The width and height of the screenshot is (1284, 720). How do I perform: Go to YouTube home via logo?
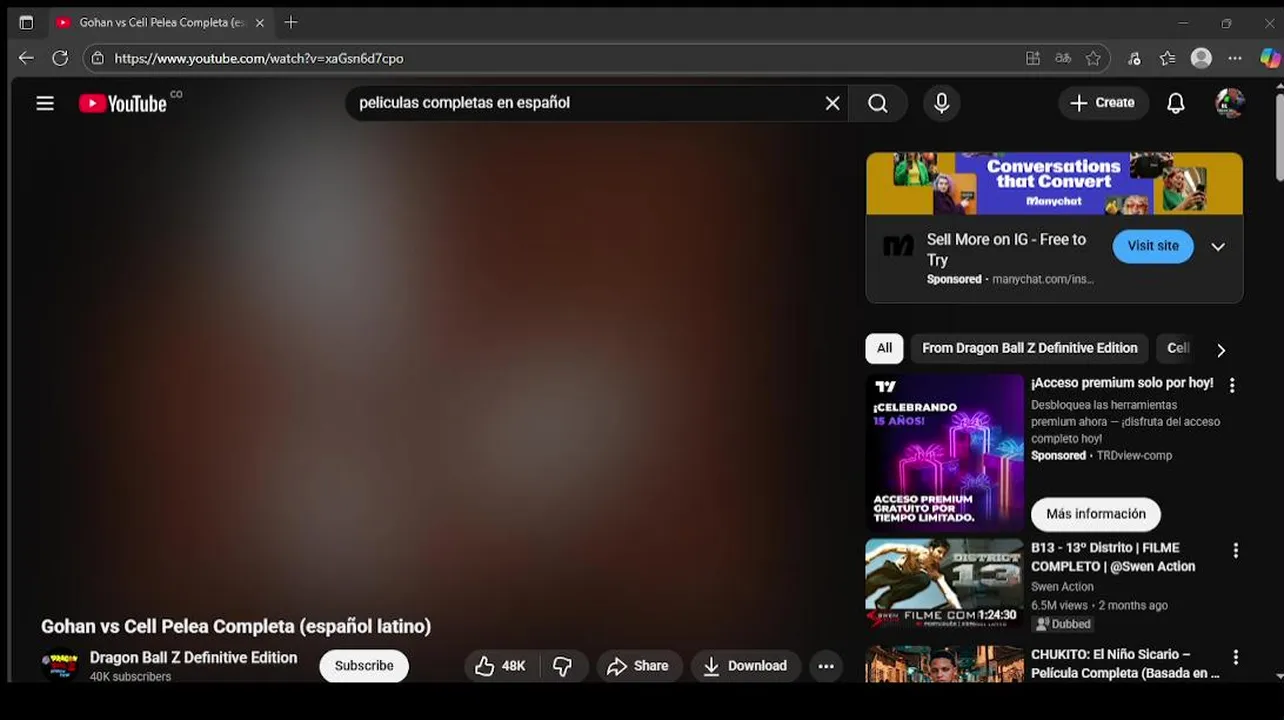point(123,103)
